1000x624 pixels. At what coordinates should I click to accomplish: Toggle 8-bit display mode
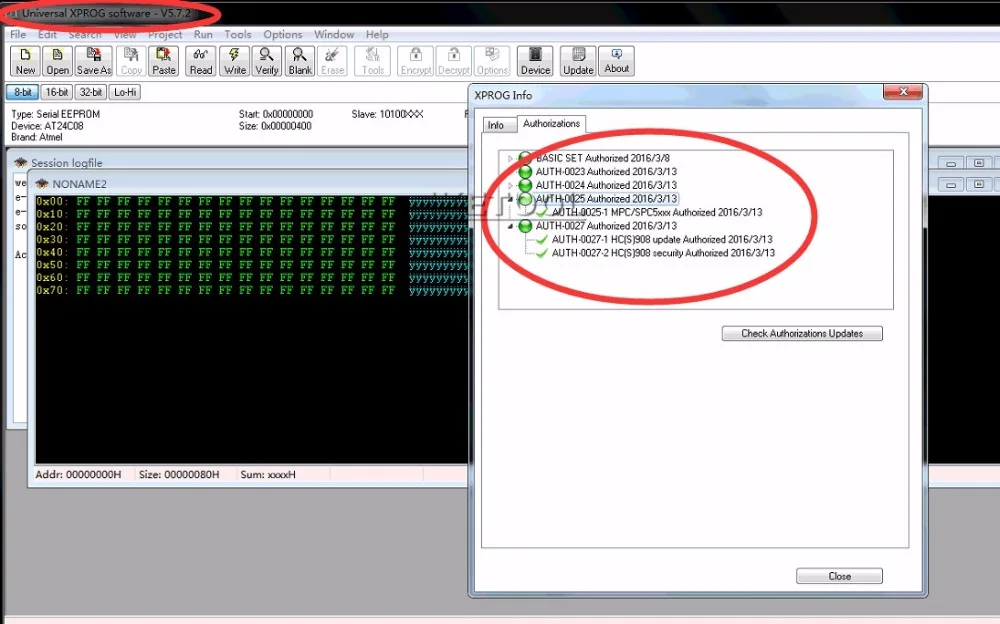click(23, 92)
